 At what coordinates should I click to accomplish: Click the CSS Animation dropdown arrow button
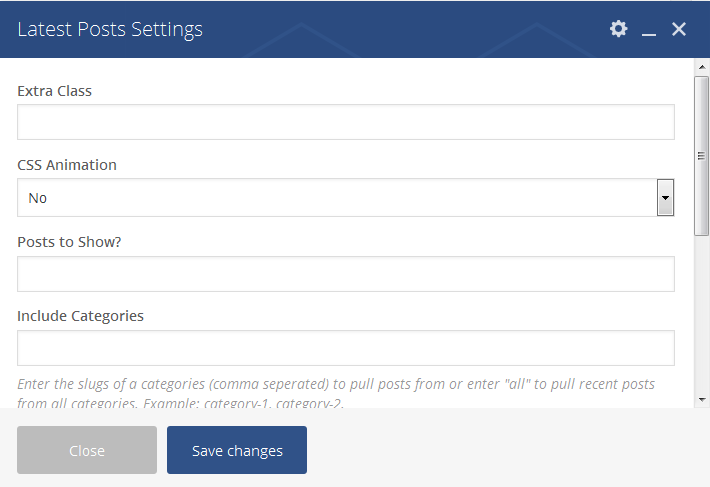pos(665,198)
